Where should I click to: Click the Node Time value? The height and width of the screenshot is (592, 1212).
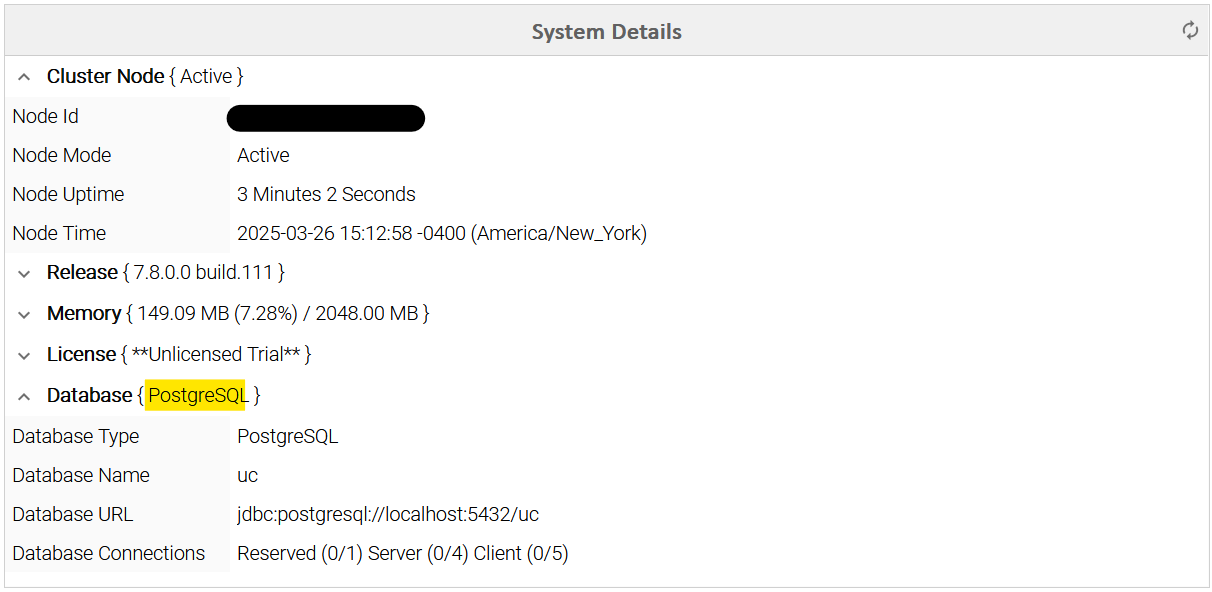coord(441,233)
